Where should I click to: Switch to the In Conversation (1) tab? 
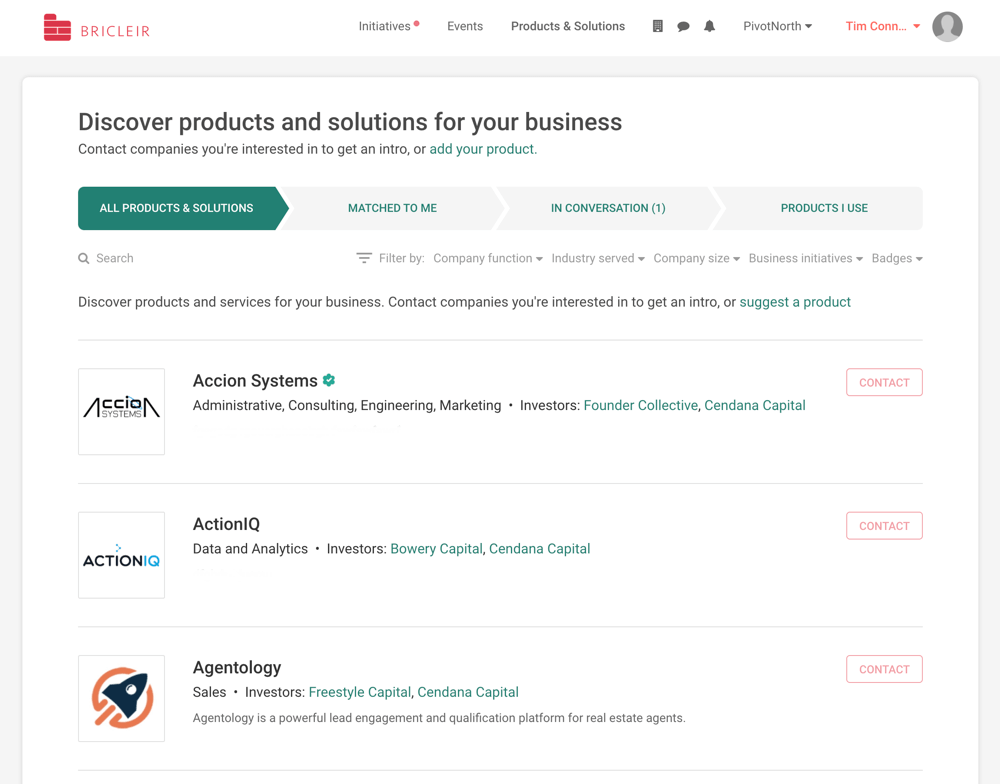pyautogui.click(x=608, y=208)
